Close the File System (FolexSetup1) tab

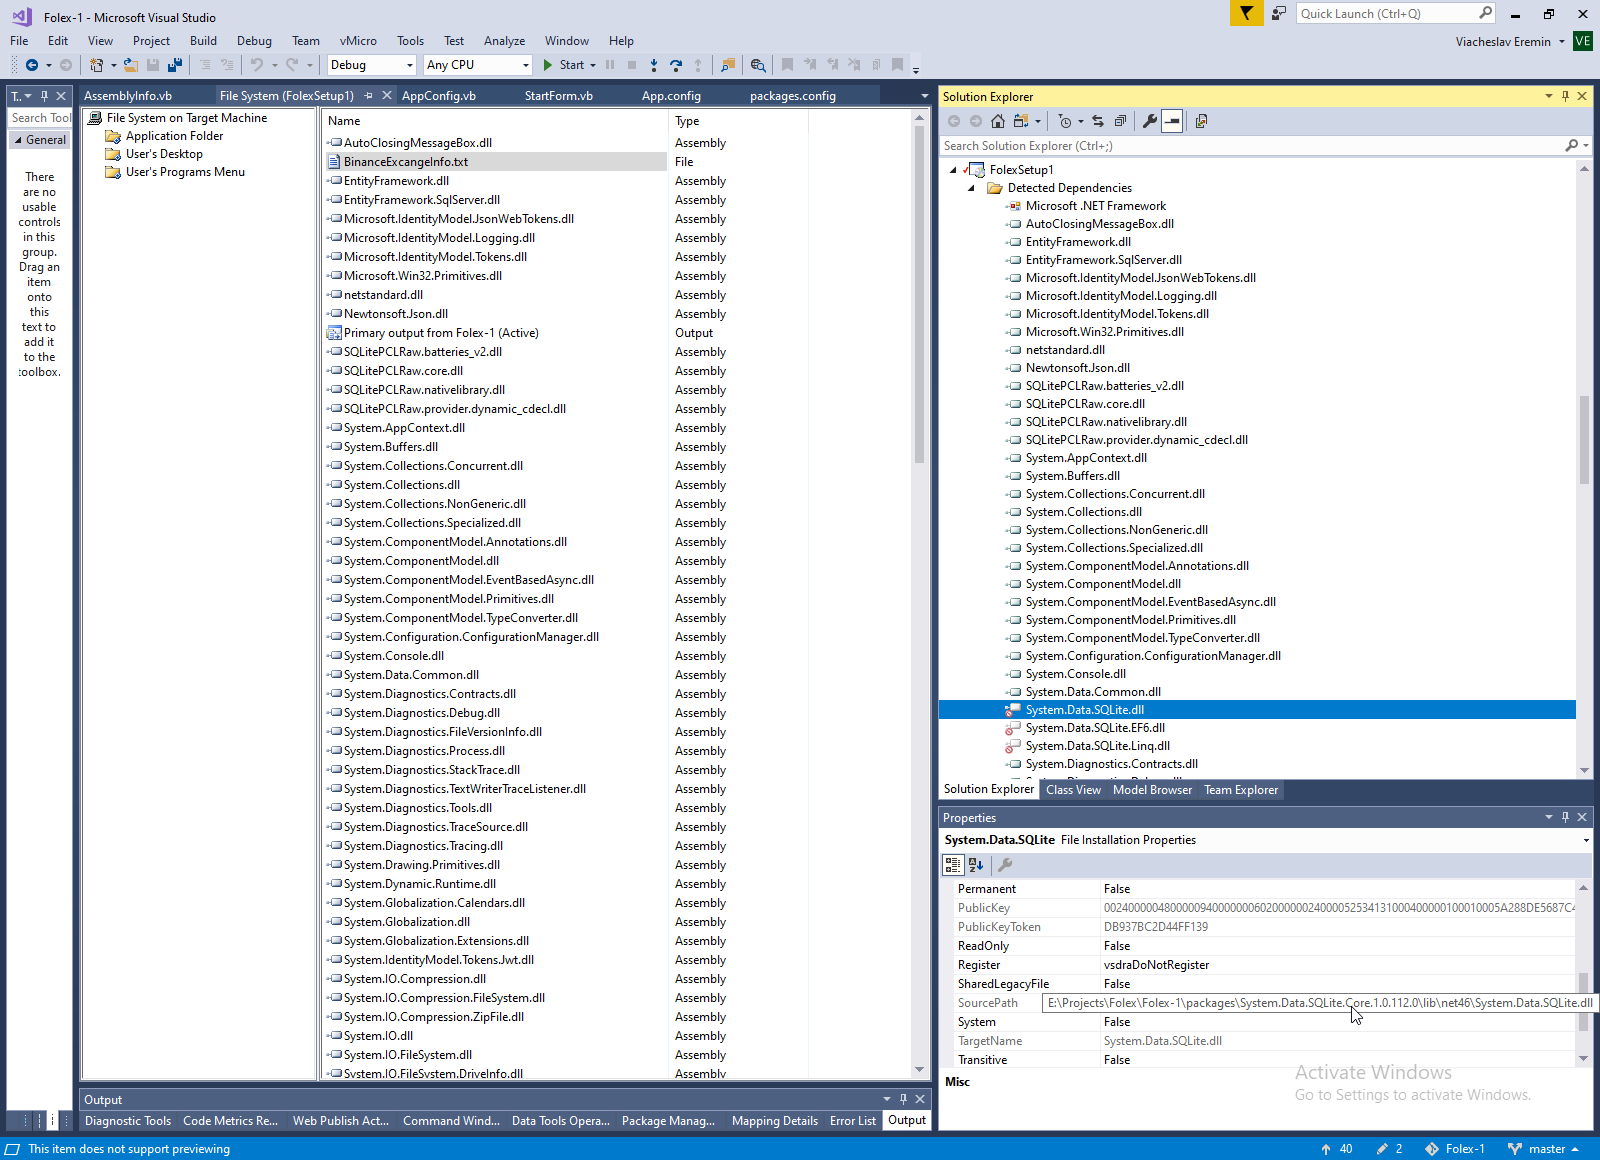point(387,96)
